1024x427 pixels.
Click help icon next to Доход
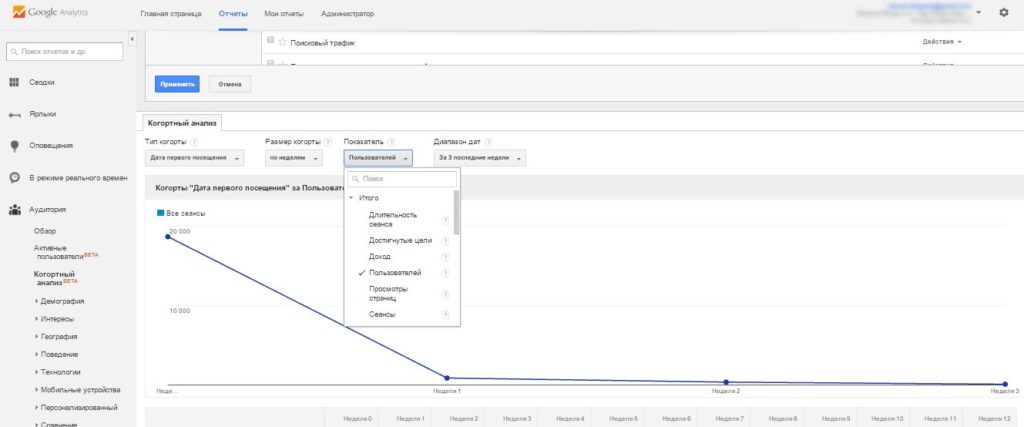tap(445, 257)
